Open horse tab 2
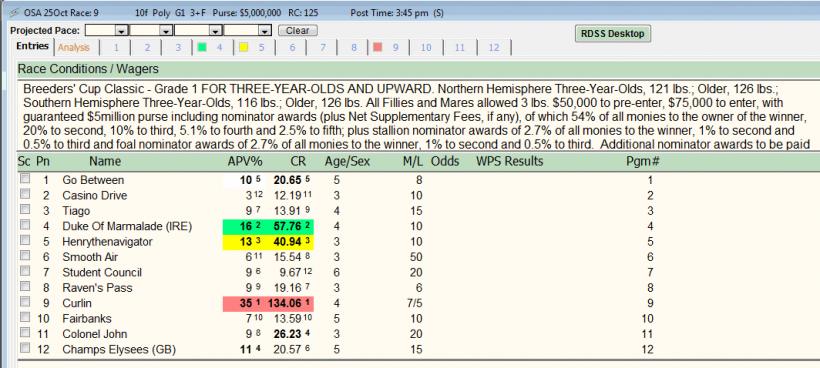Image resolution: width=820 pixels, height=368 pixels. pos(147,48)
